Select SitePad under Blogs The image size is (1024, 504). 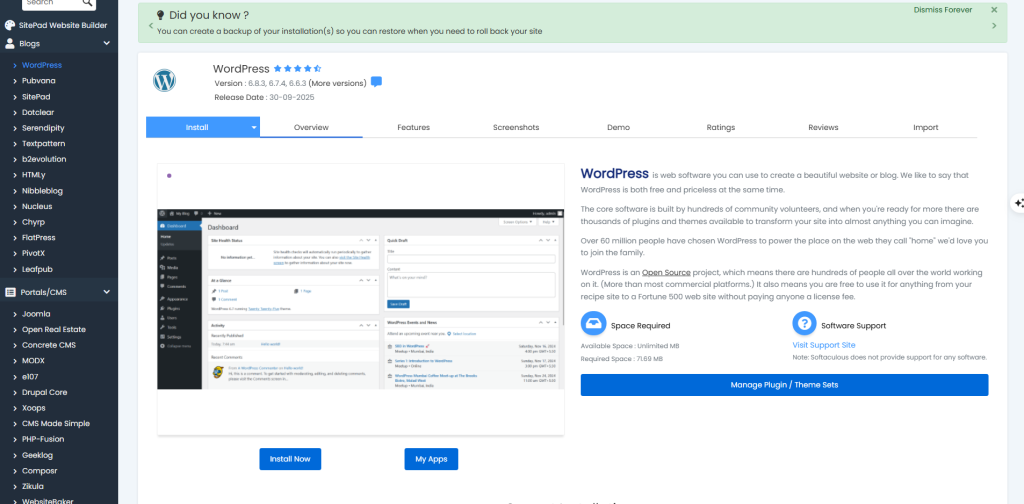(x=36, y=97)
